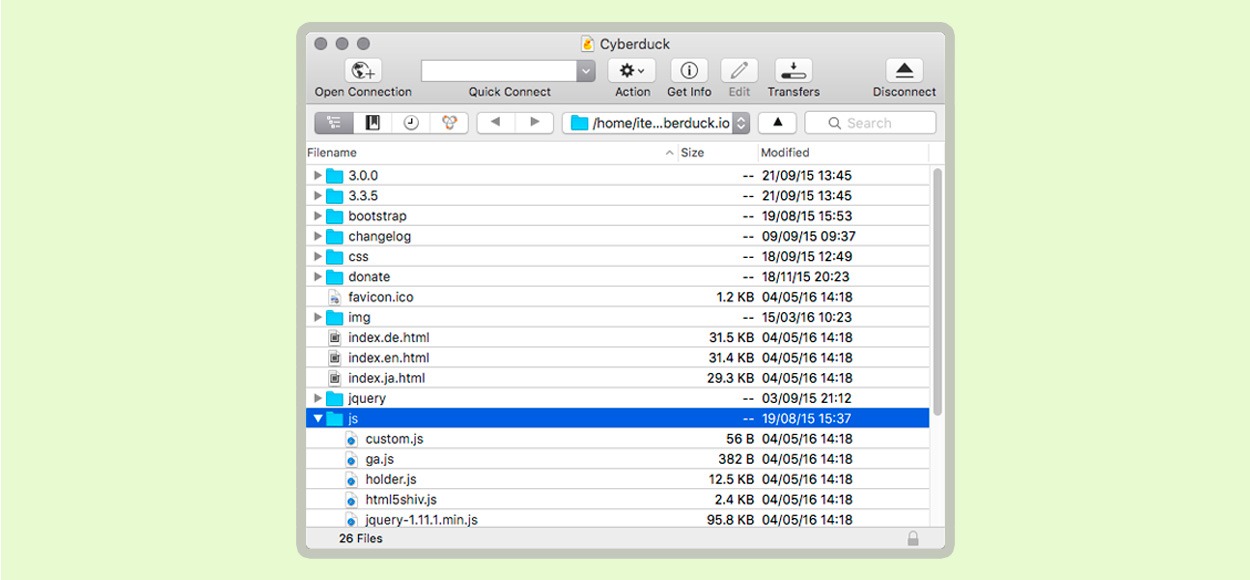This screenshot has width=1250, height=580.
Task: Go forward in navigation history
Action: [x=534, y=123]
